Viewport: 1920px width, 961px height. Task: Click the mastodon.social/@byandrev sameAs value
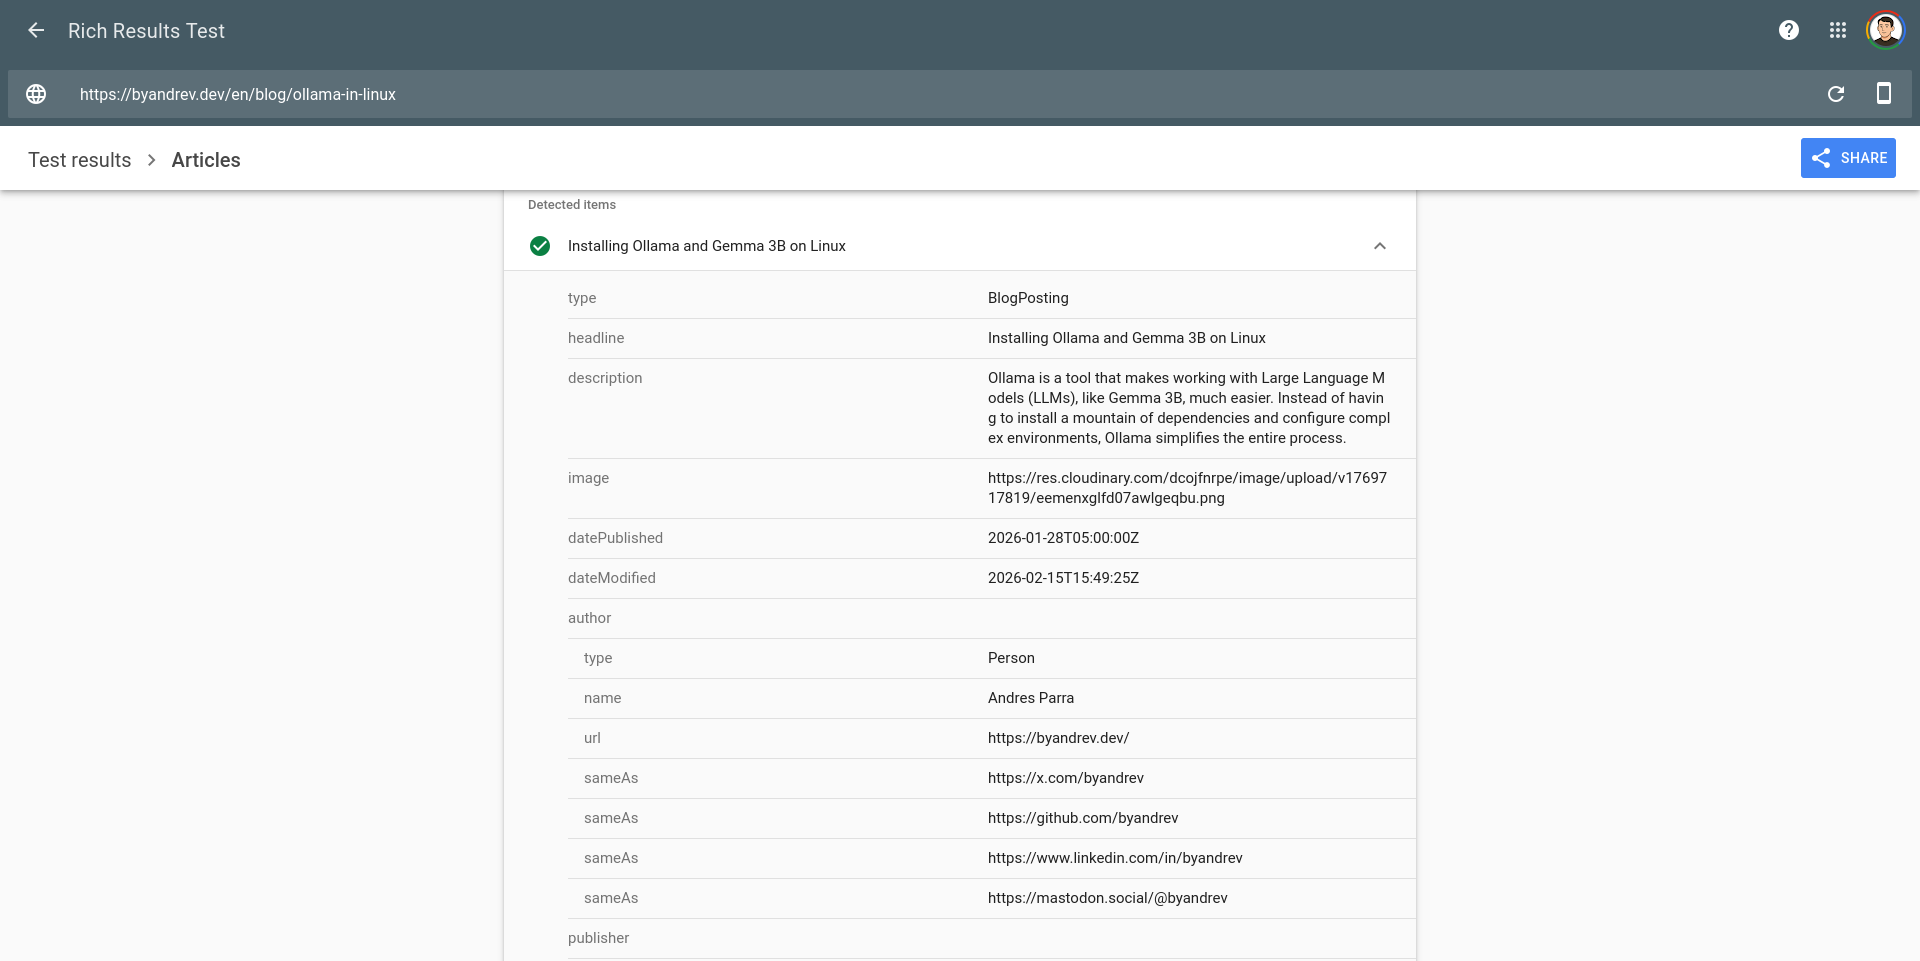coord(1108,898)
